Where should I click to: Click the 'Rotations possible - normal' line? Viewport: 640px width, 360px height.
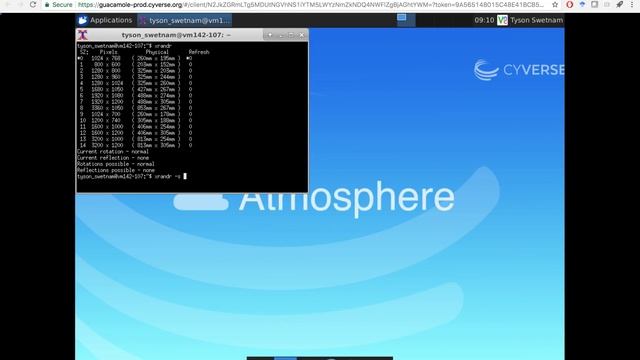(x=116, y=164)
